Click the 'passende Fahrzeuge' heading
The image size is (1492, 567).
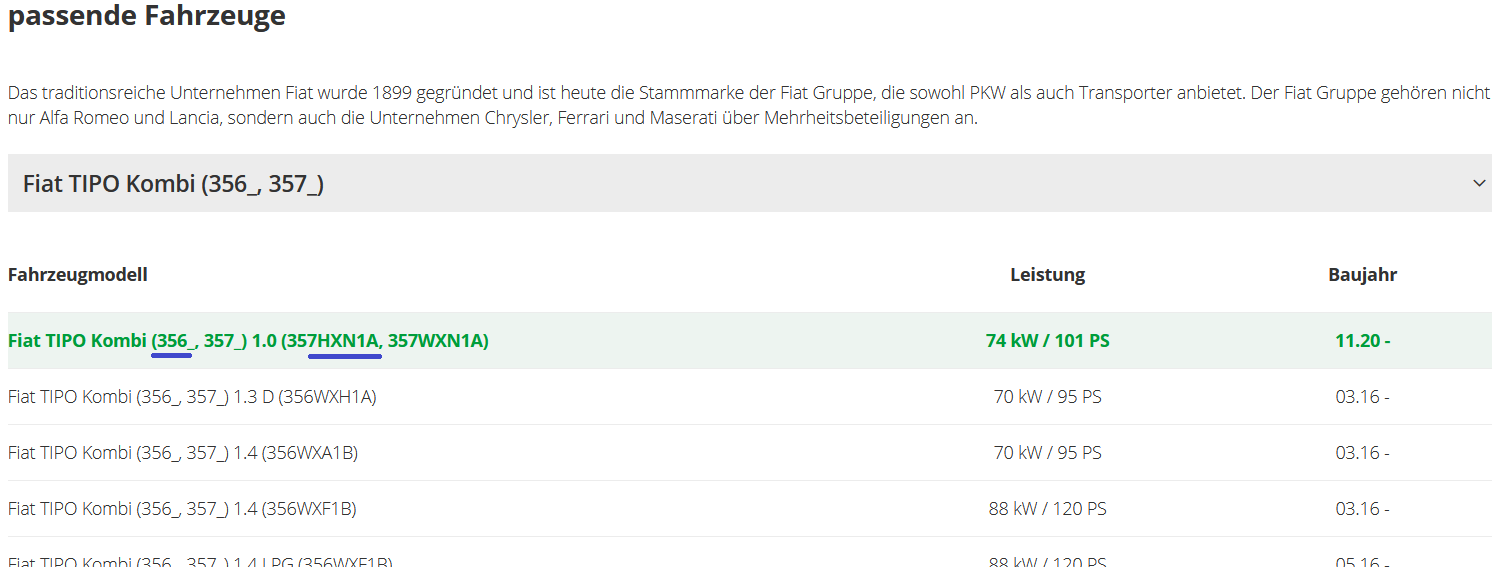pos(147,16)
